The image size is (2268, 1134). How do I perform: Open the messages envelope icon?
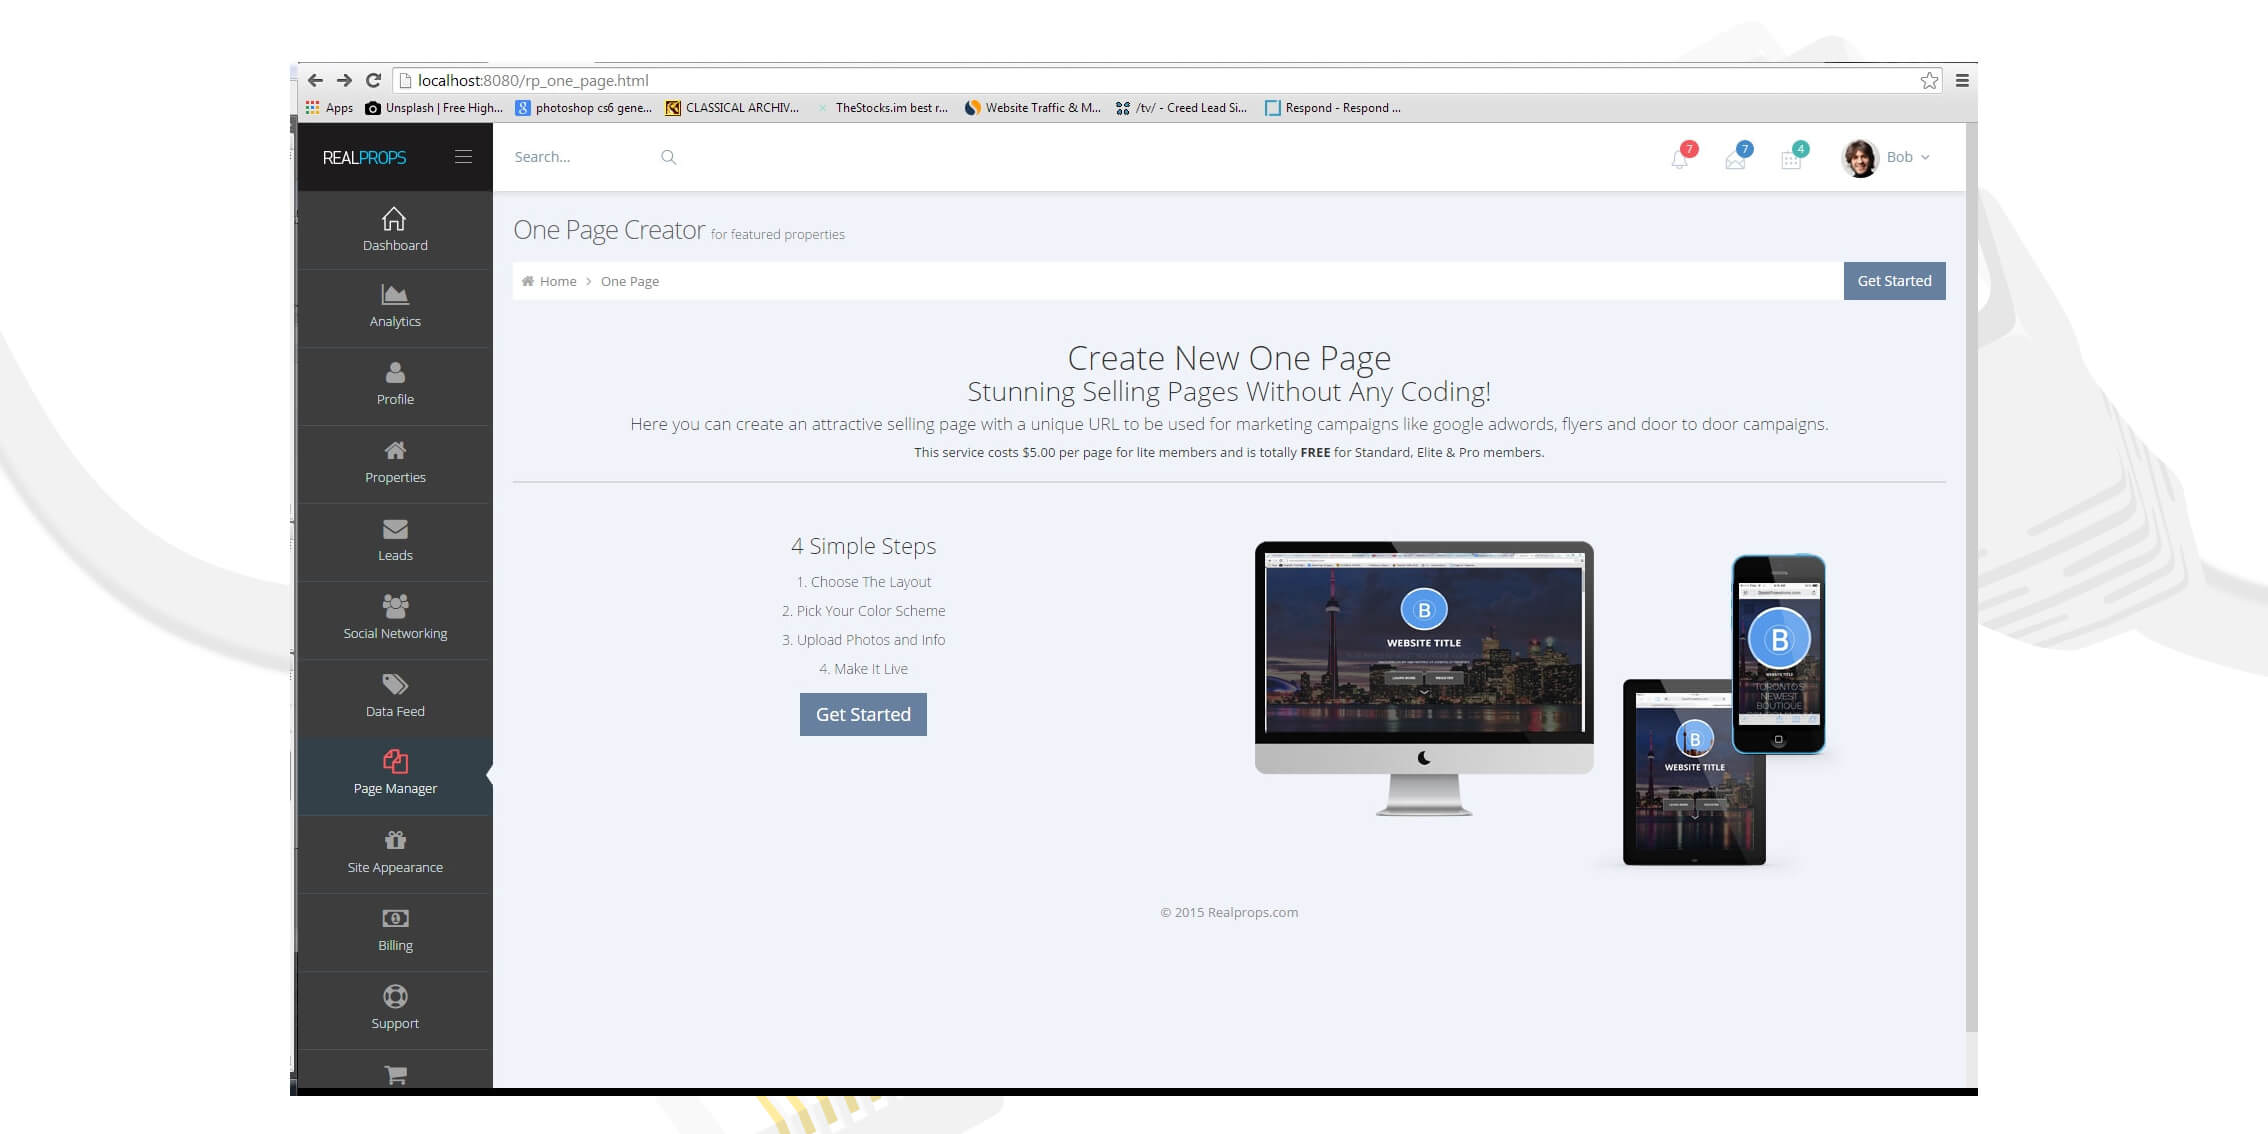pos(1736,159)
